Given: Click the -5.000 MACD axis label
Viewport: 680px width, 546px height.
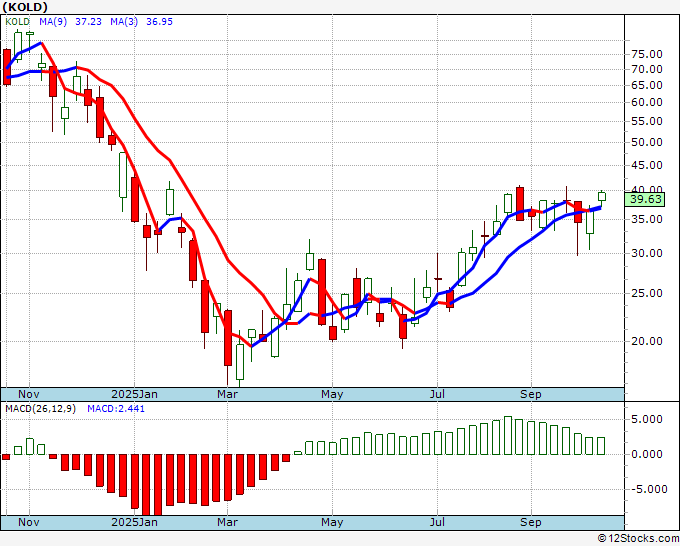Looking at the screenshot, I should tap(649, 489).
